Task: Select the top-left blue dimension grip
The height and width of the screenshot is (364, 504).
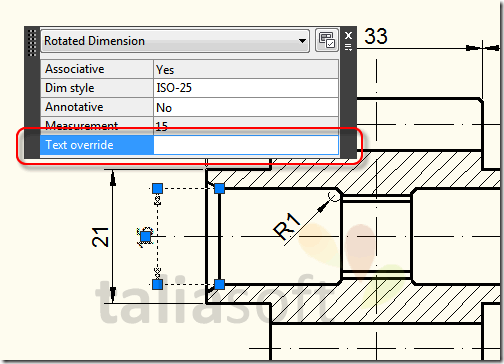Action: (157, 188)
